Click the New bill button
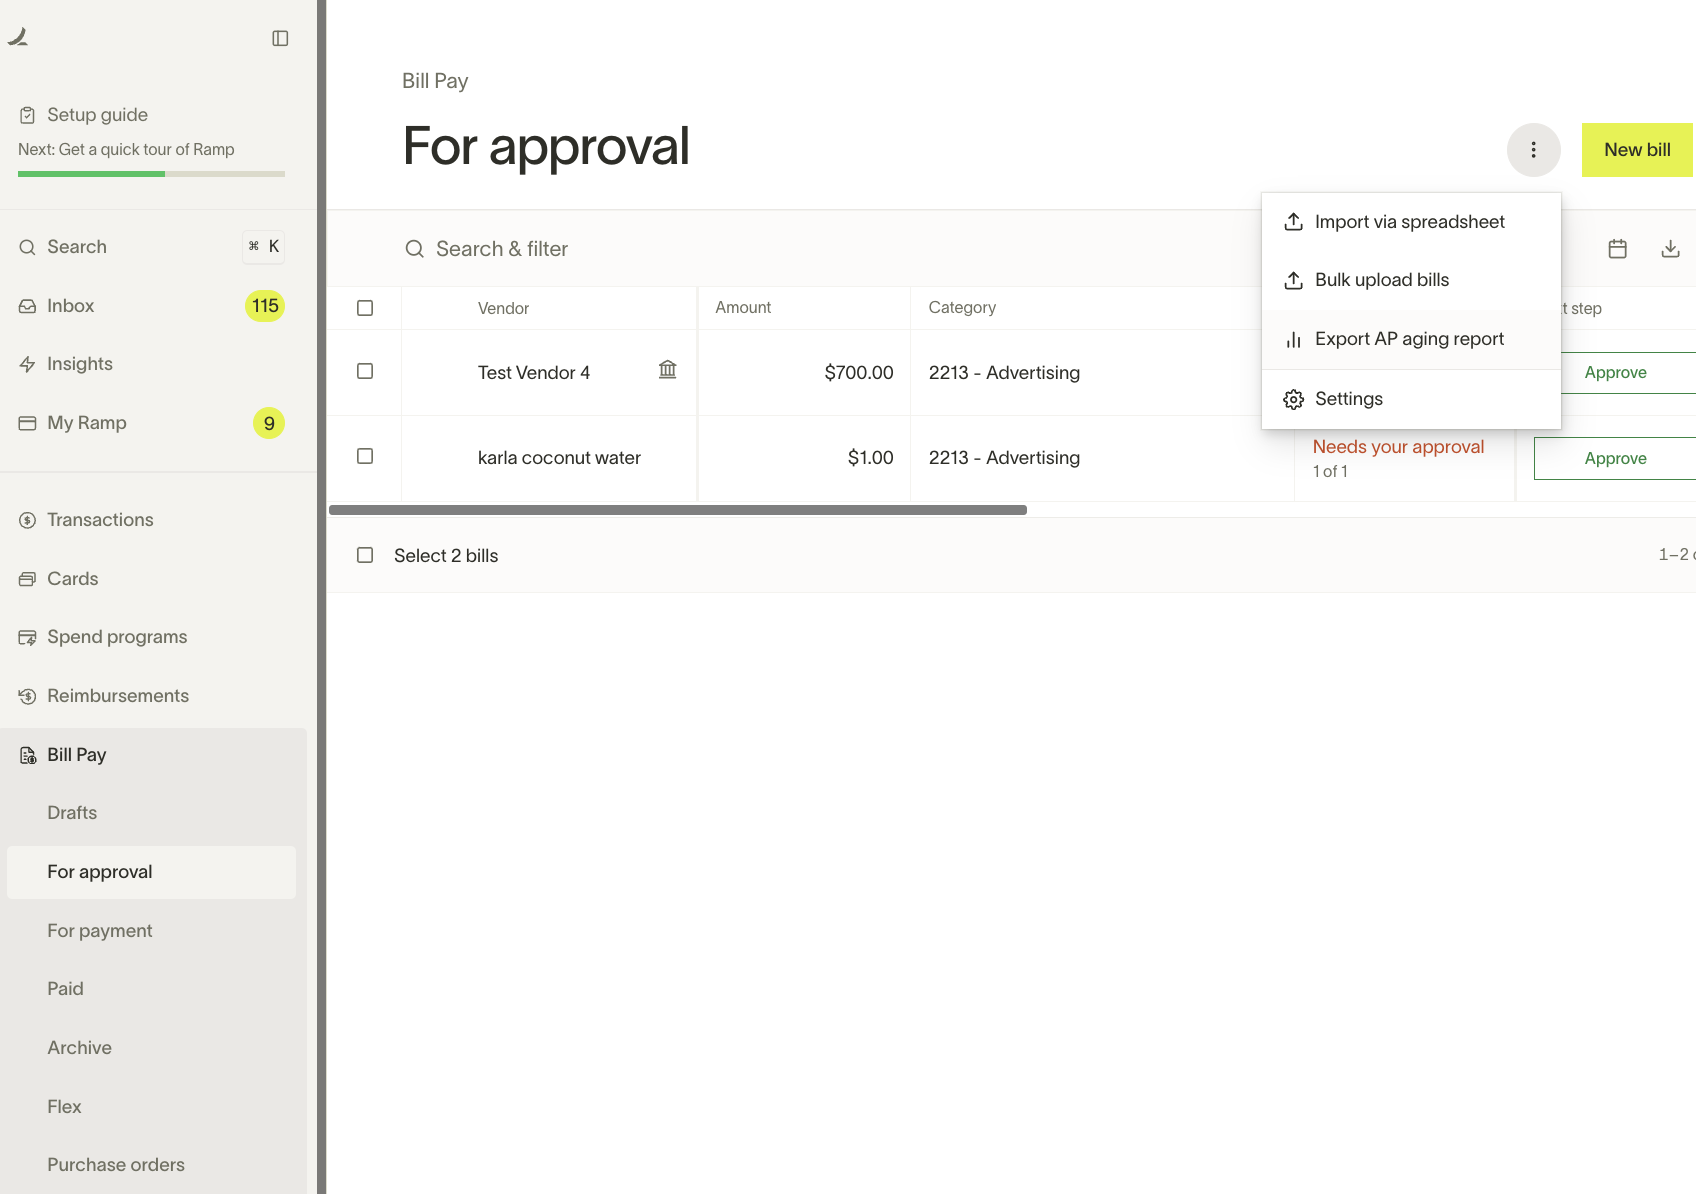This screenshot has height=1194, width=1696. (1636, 150)
